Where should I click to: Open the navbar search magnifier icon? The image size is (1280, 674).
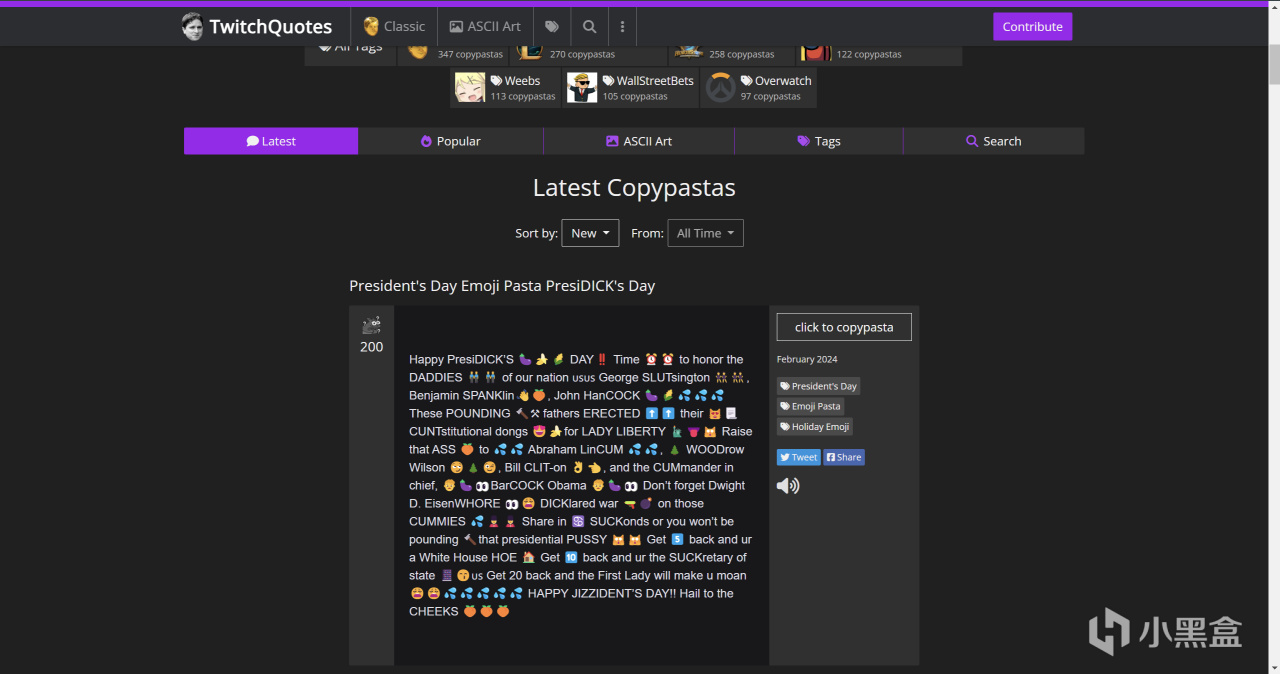pos(589,27)
